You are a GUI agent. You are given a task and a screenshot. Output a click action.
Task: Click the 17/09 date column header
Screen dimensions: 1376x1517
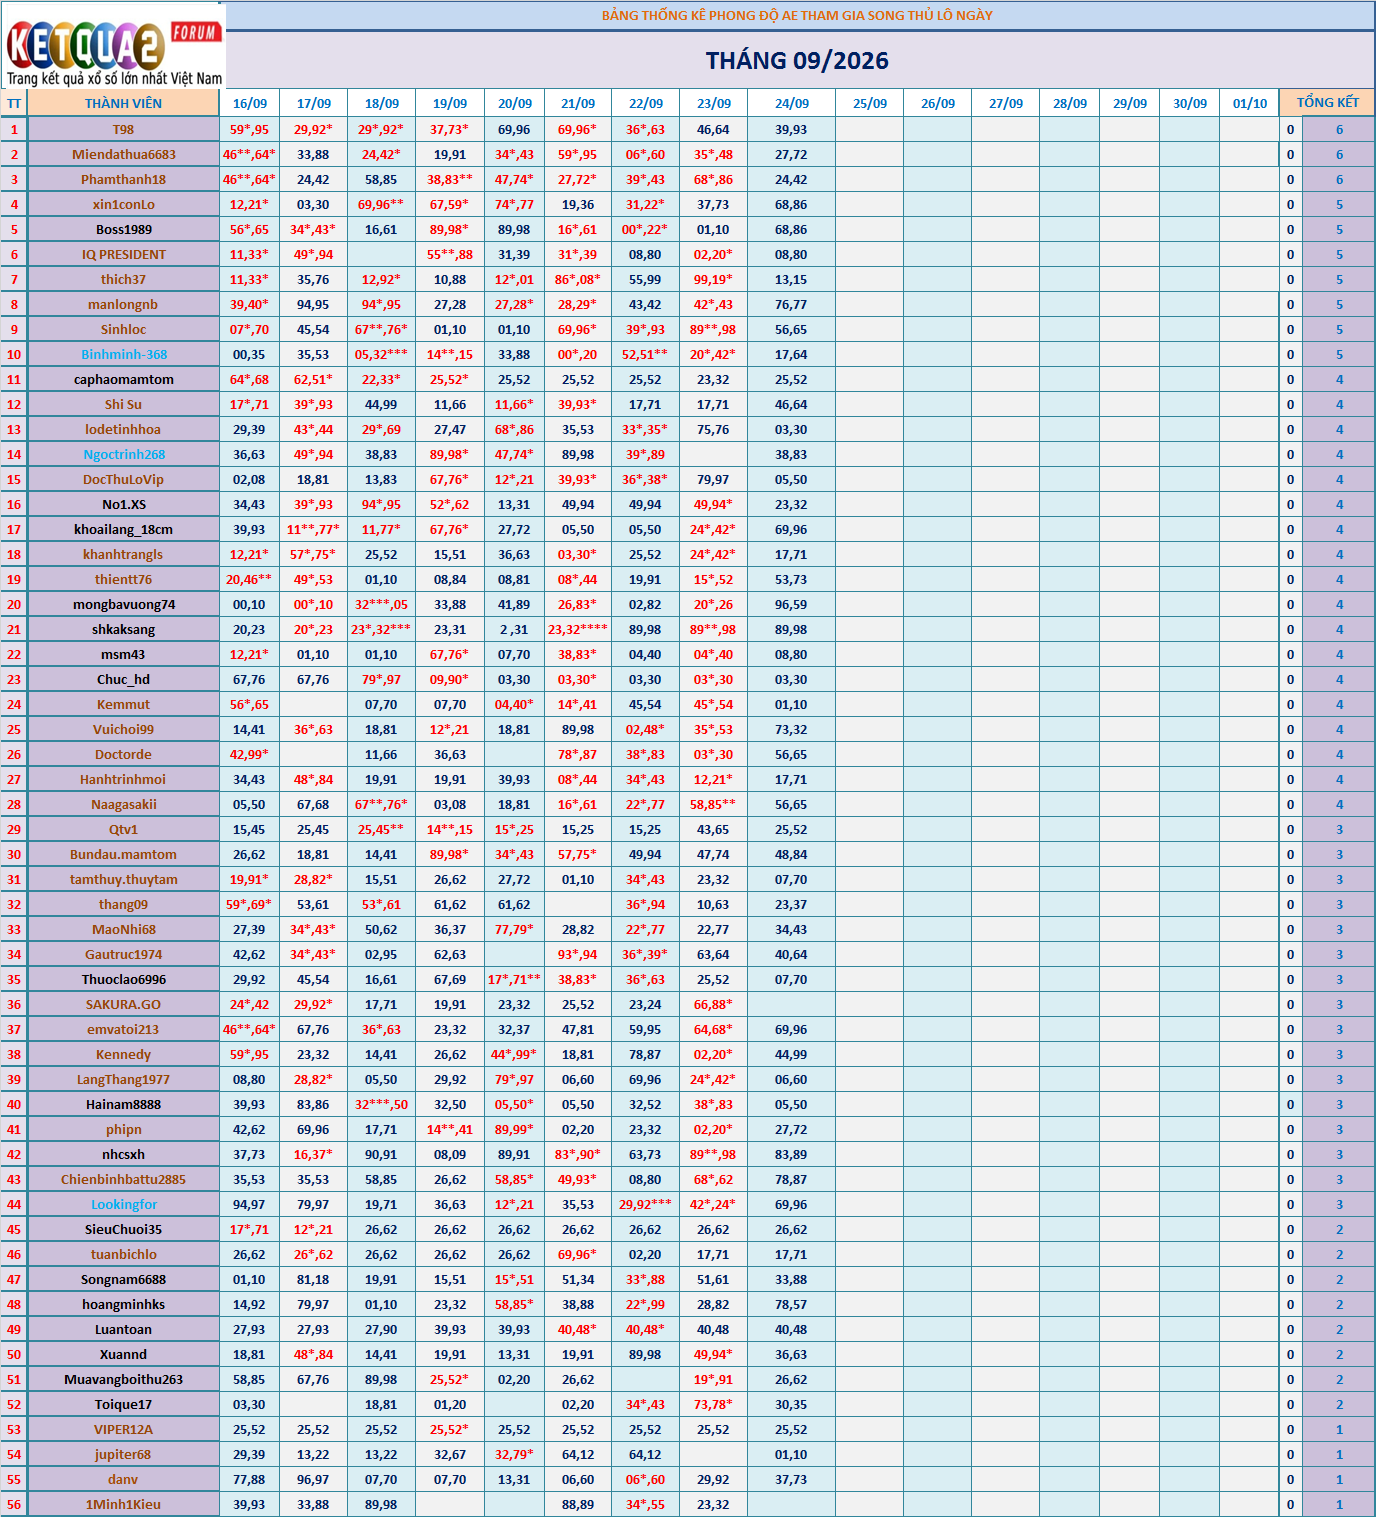(313, 103)
